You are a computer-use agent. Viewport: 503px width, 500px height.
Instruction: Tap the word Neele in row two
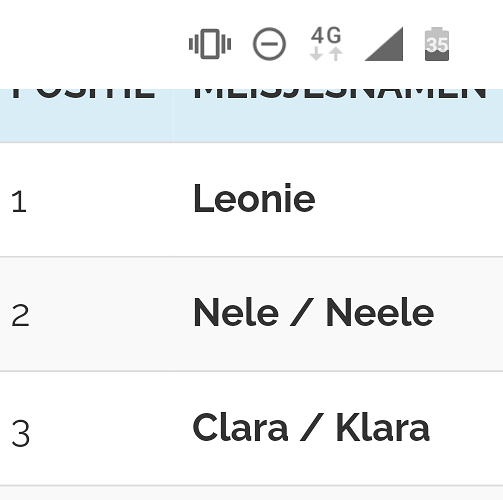380,312
